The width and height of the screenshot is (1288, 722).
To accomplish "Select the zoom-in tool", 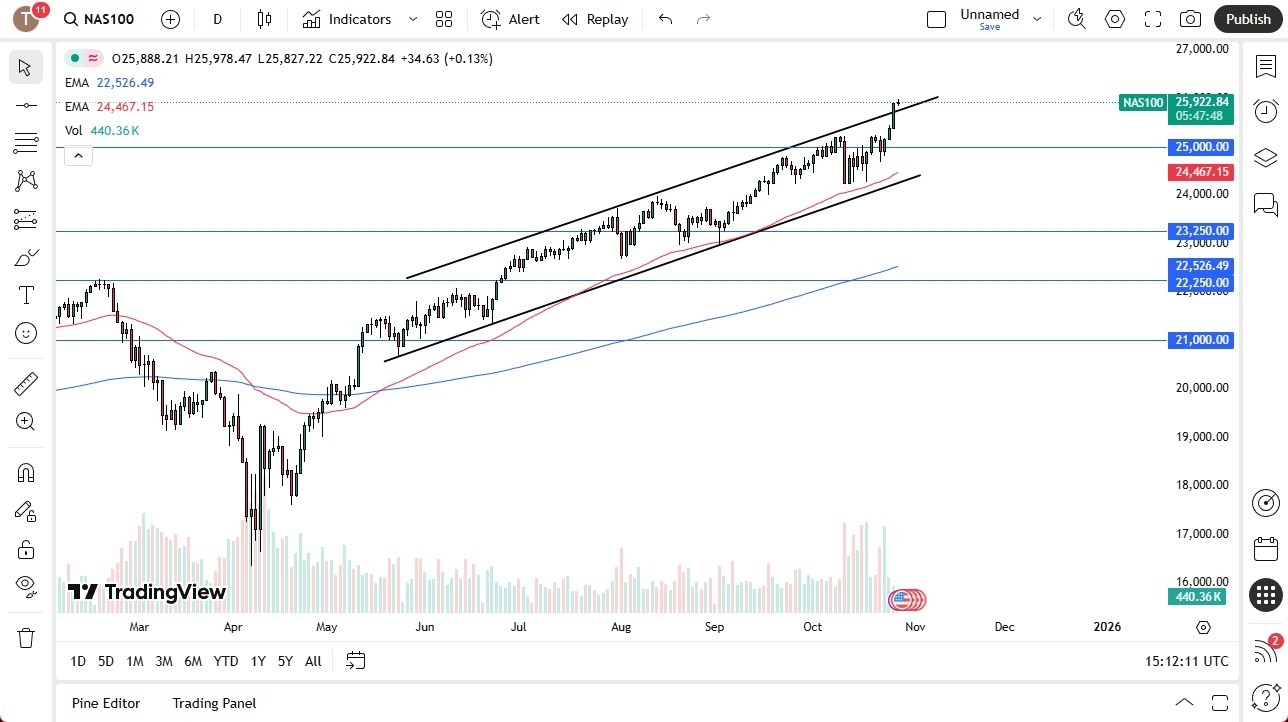I will [25, 421].
